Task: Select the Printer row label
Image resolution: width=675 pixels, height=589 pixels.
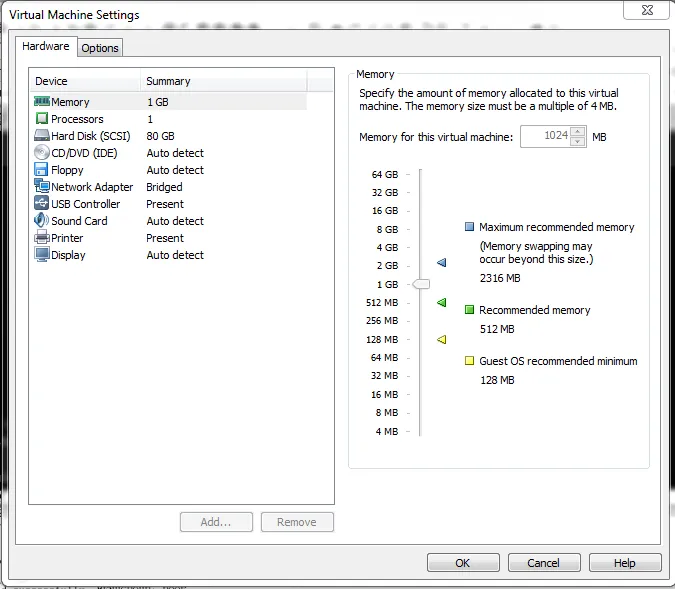Action: 67,238
